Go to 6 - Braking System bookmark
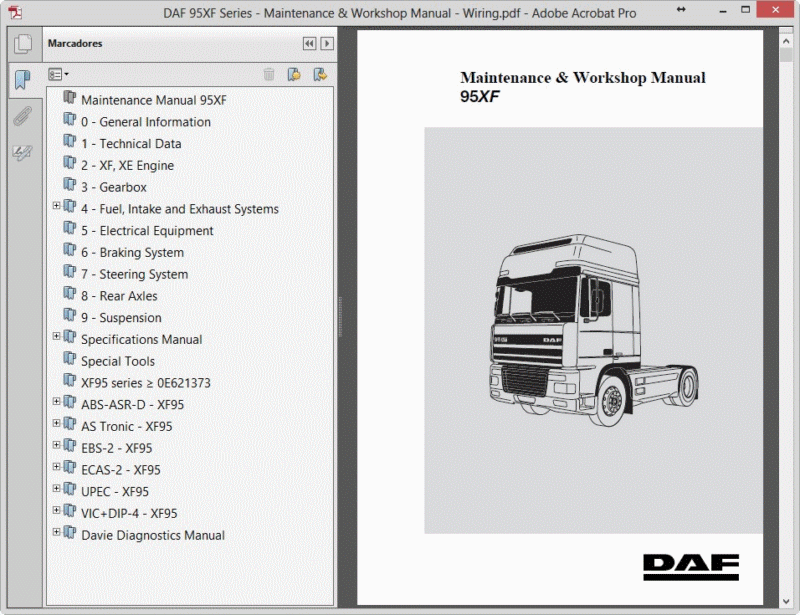The height and width of the screenshot is (615, 800). click(x=132, y=253)
